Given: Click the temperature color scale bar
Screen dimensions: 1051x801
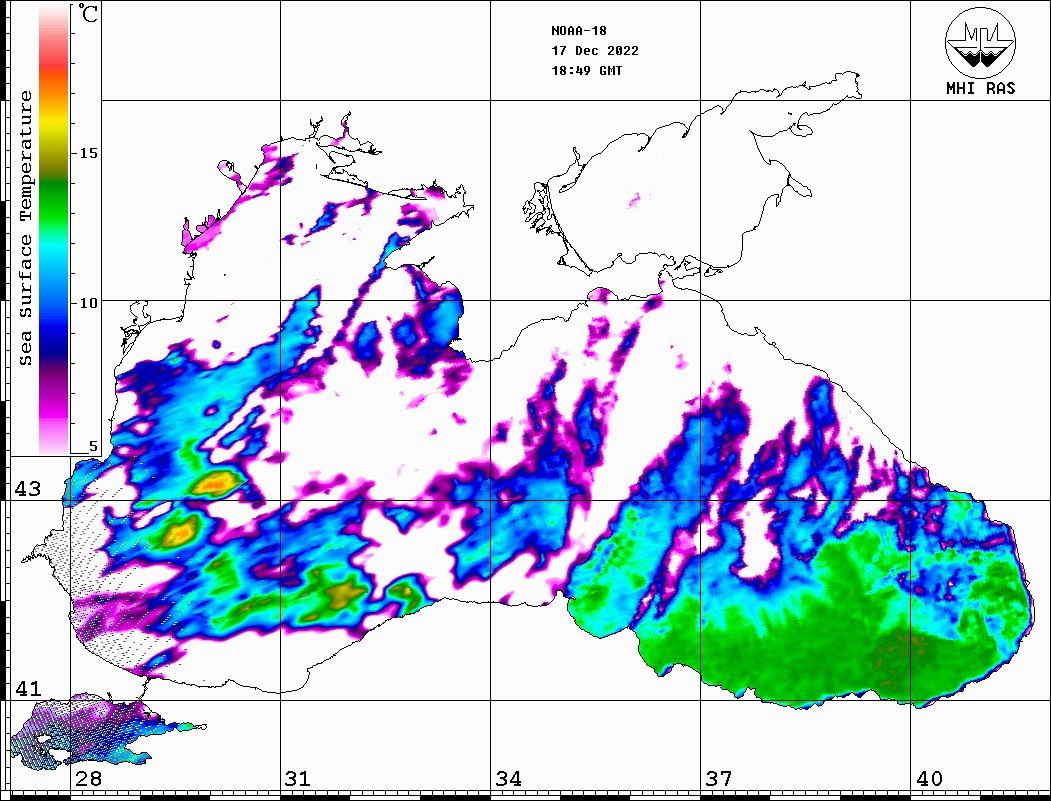Looking at the screenshot, I should tap(54, 229).
